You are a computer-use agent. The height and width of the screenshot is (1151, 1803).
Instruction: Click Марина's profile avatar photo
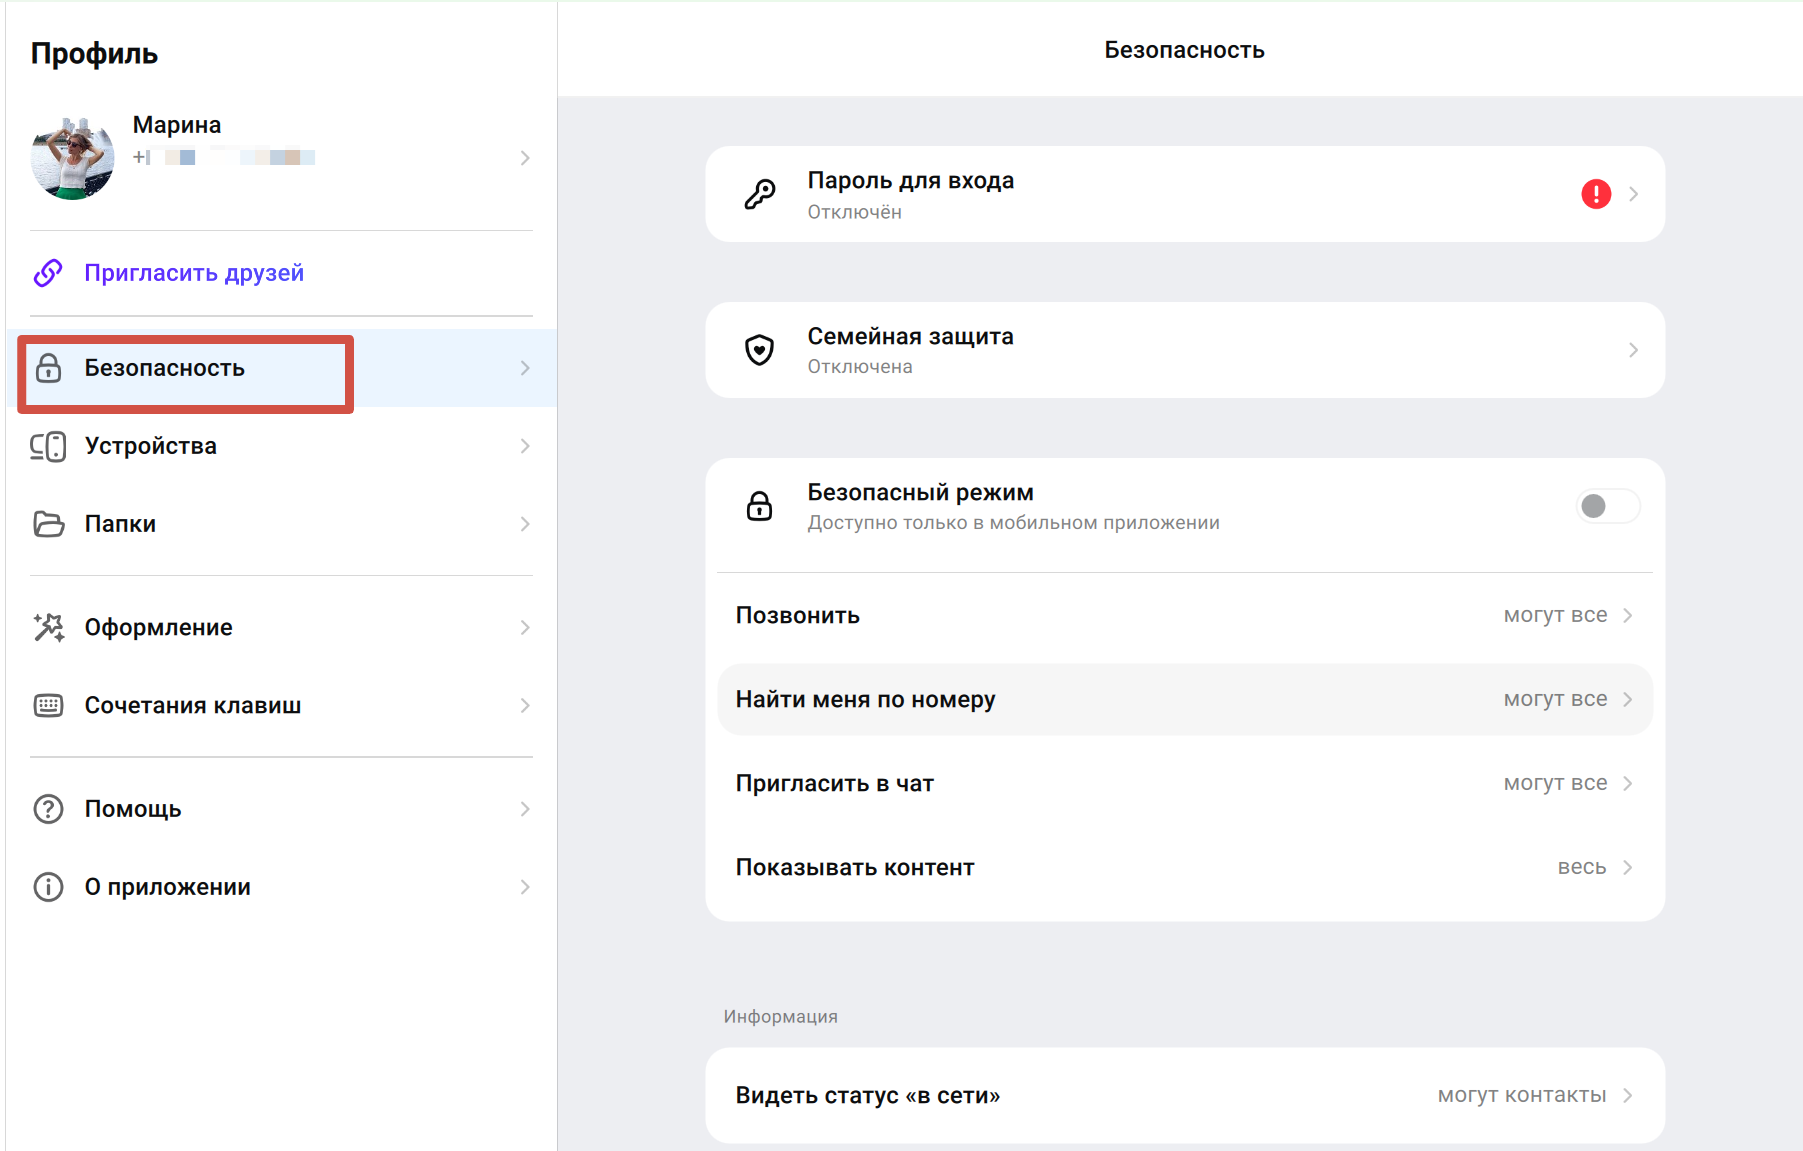(73, 158)
